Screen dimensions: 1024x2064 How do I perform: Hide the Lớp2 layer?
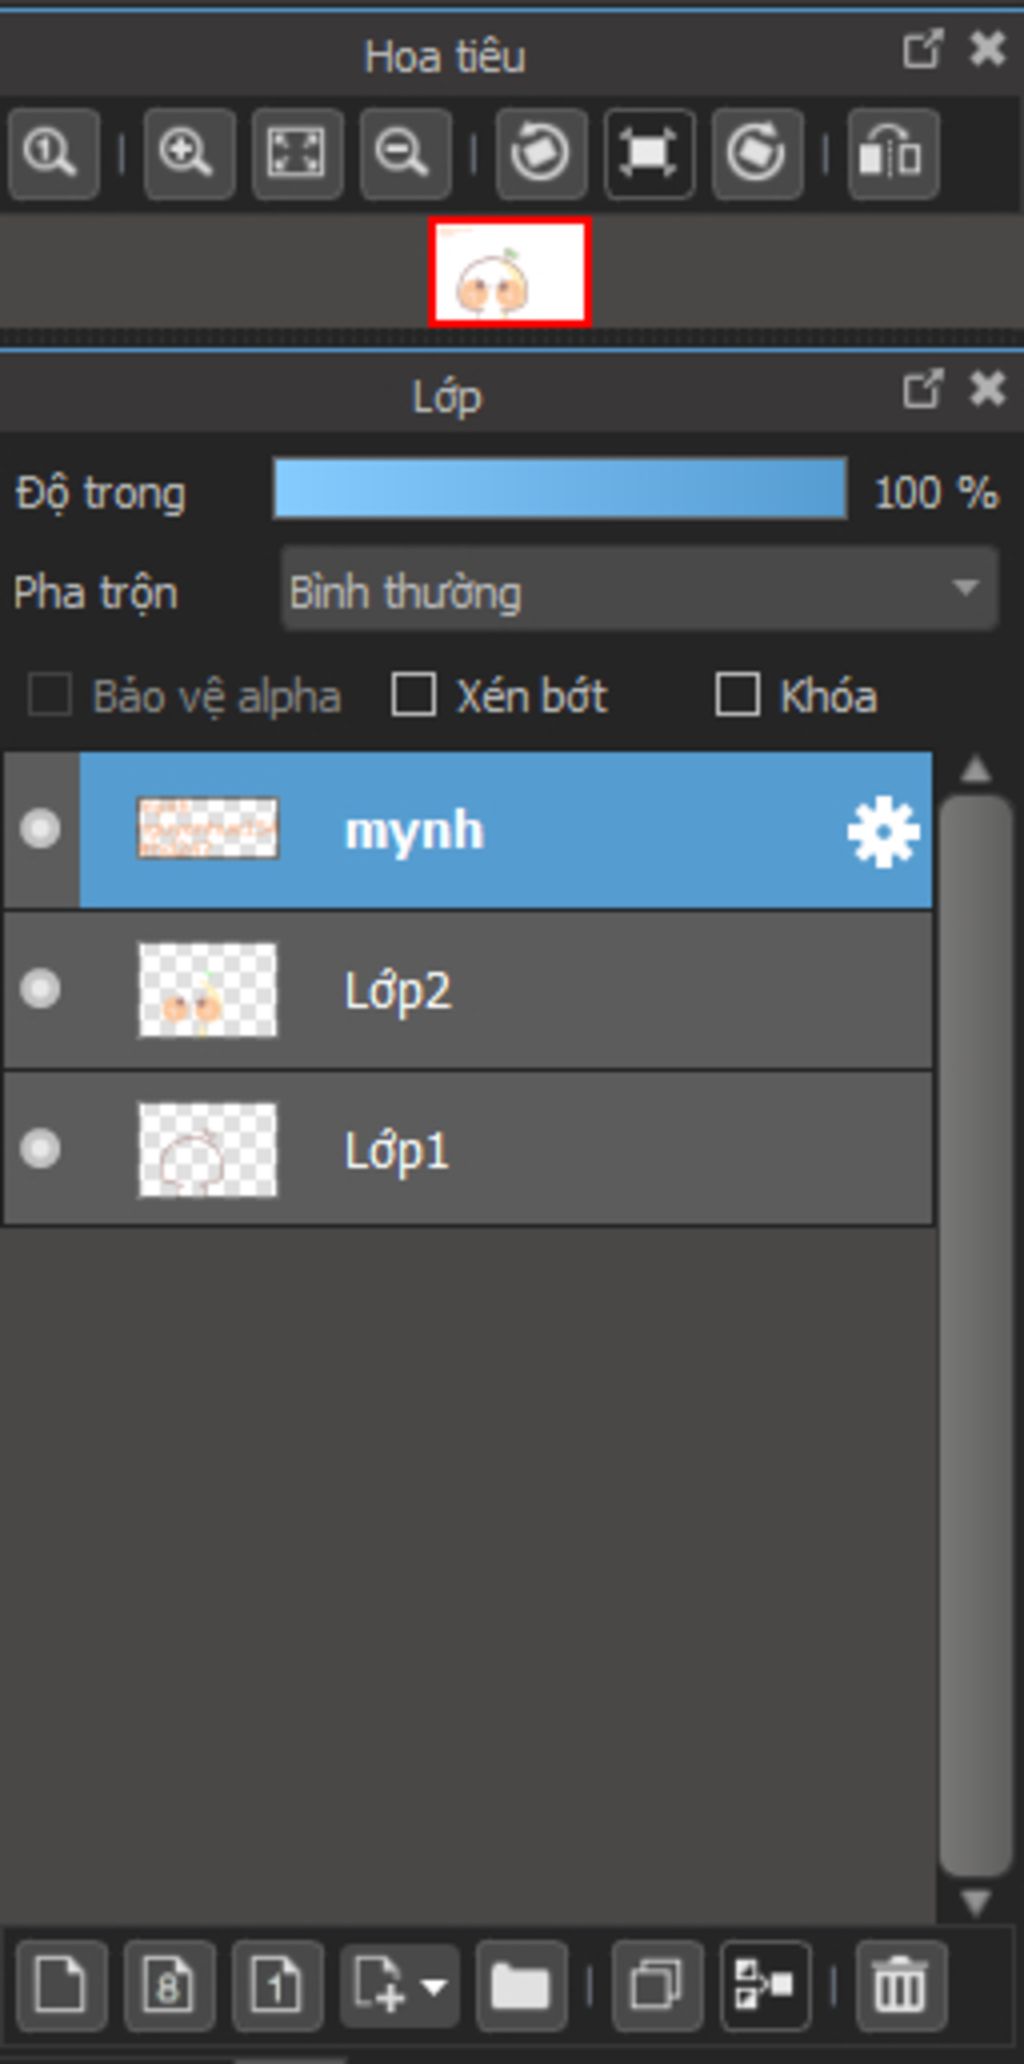coord(40,988)
